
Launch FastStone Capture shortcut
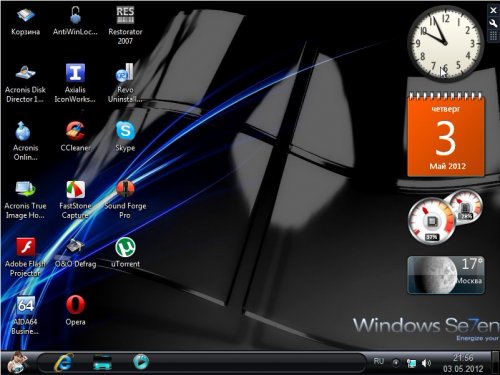pyautogui.click(x=75, y=199)
